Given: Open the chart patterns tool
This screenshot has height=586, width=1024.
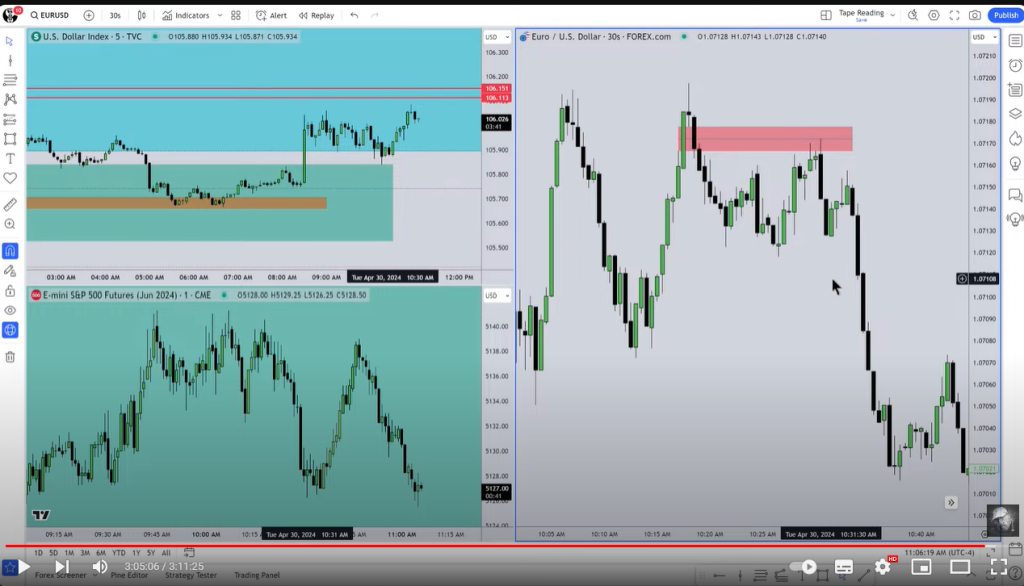Looking at the screenshot, I should pyautogui.click(x=10, y=99).
